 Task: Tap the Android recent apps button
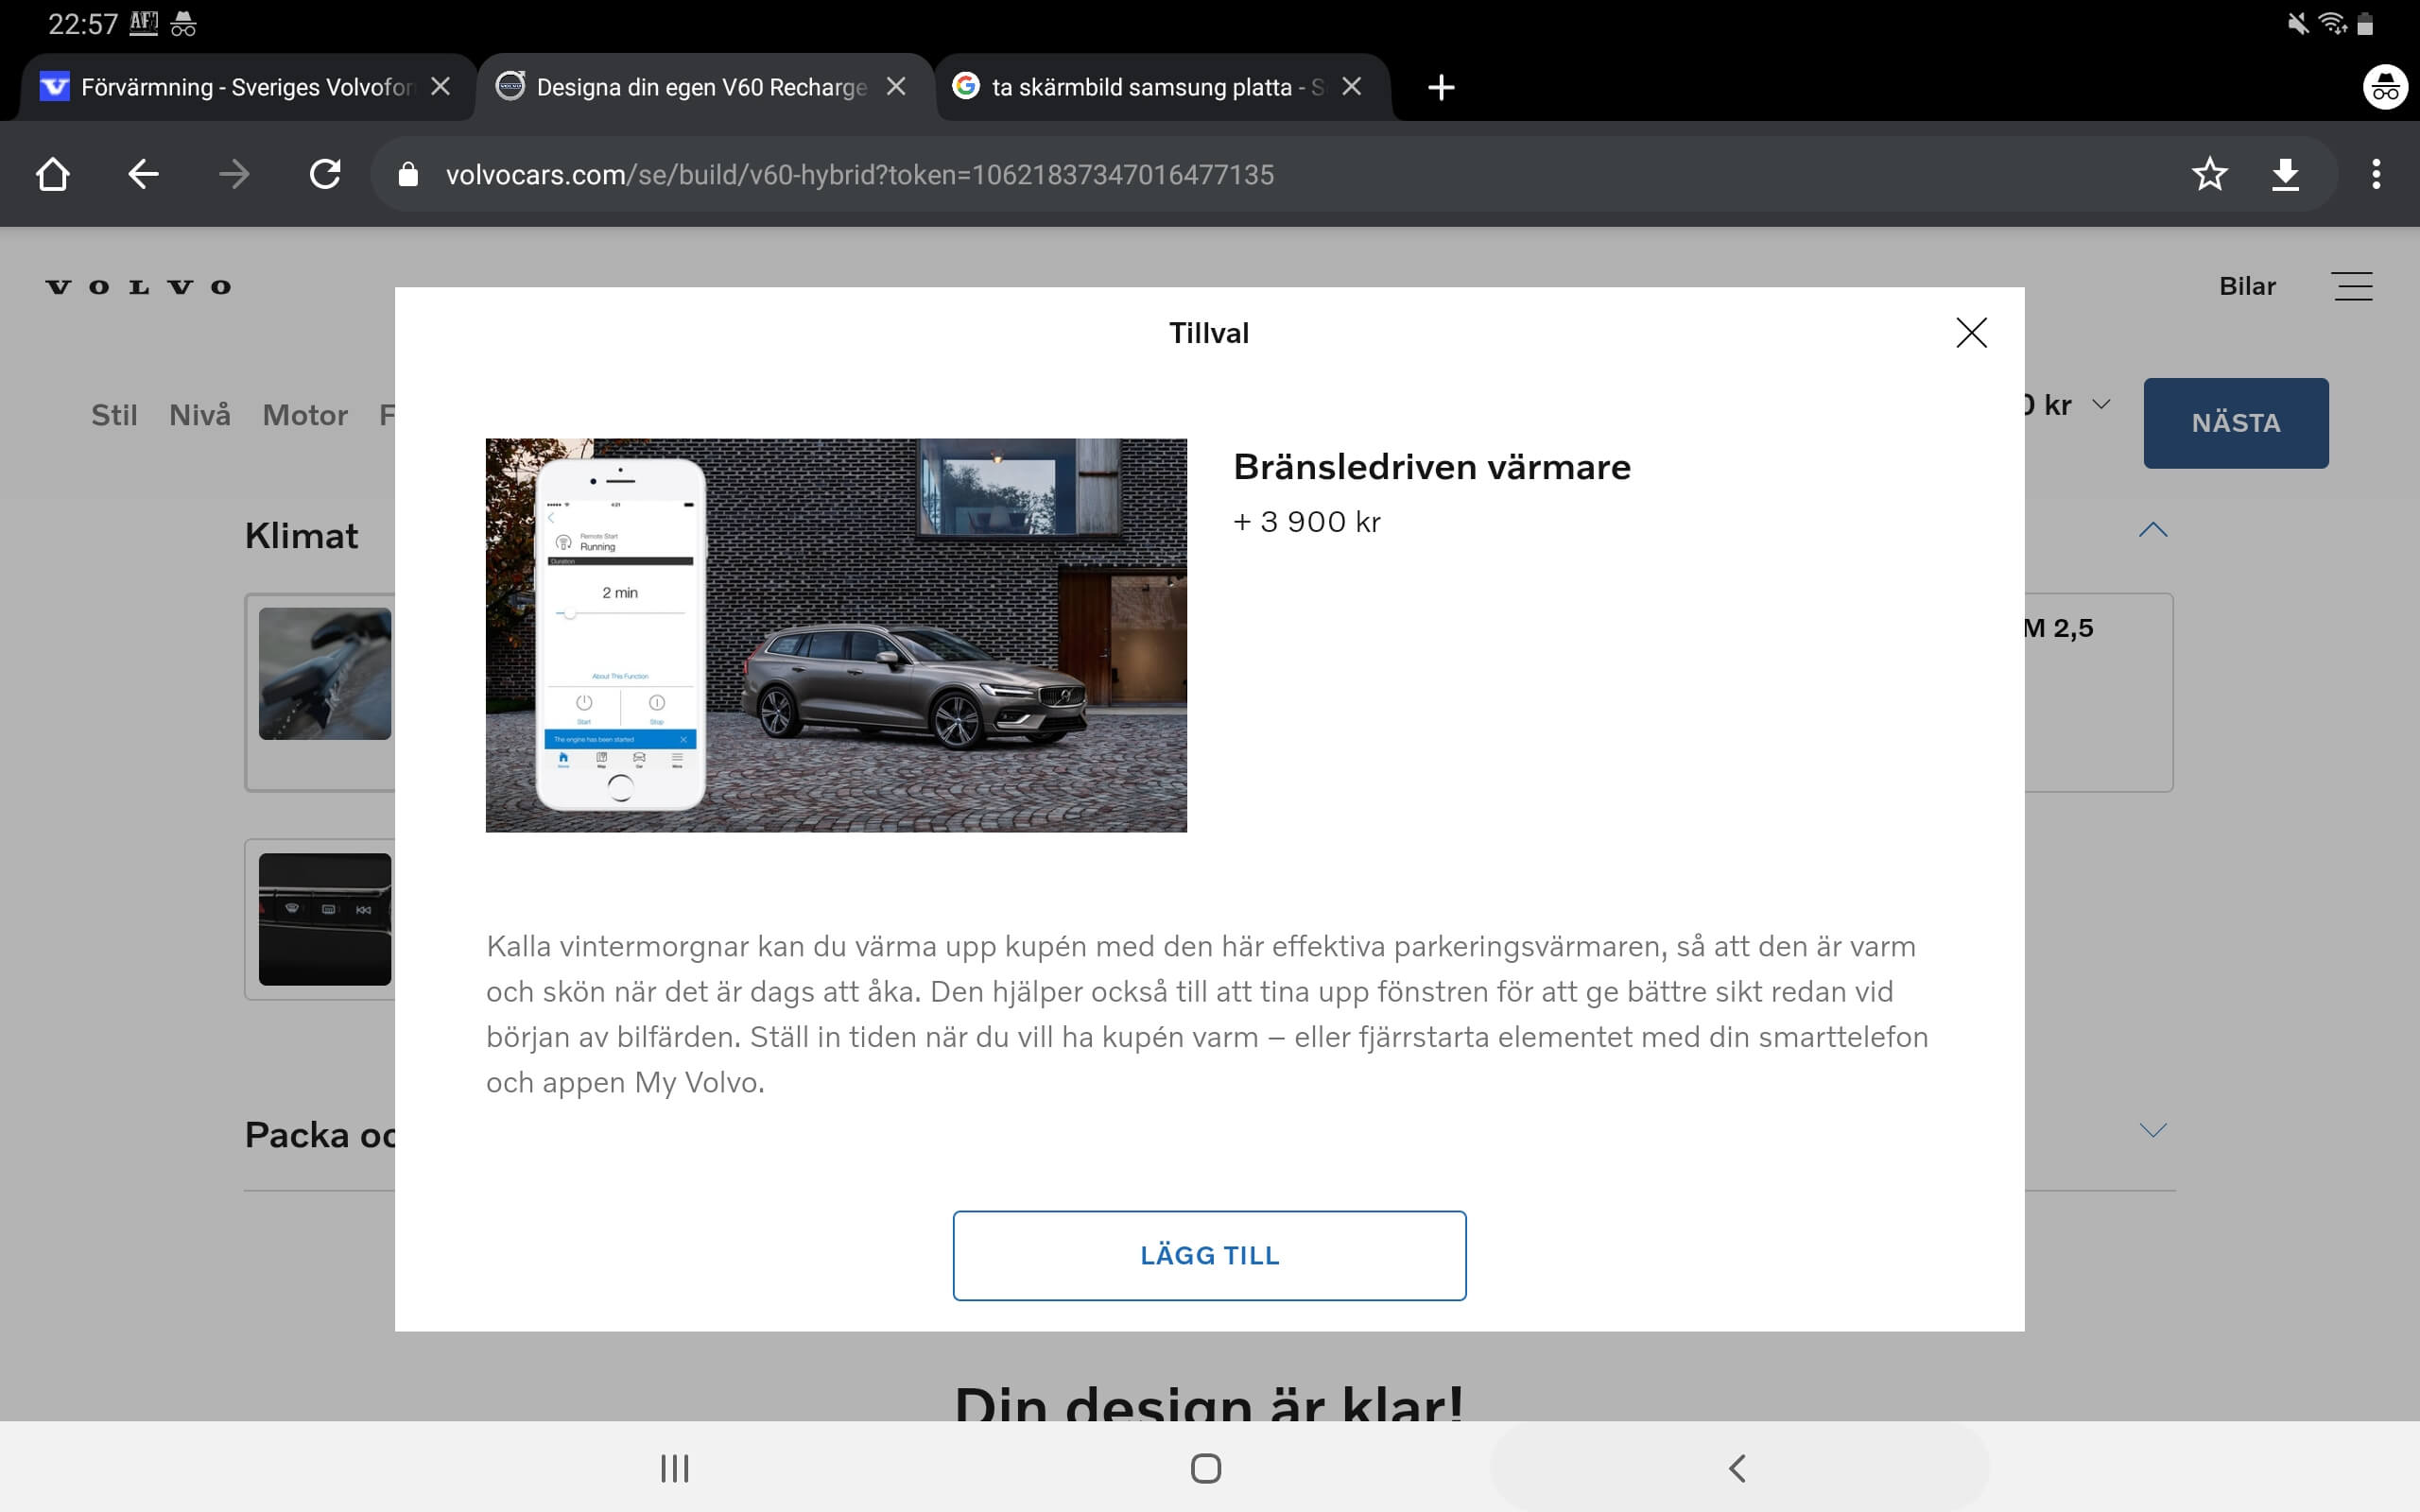(x=675, y=1468)
